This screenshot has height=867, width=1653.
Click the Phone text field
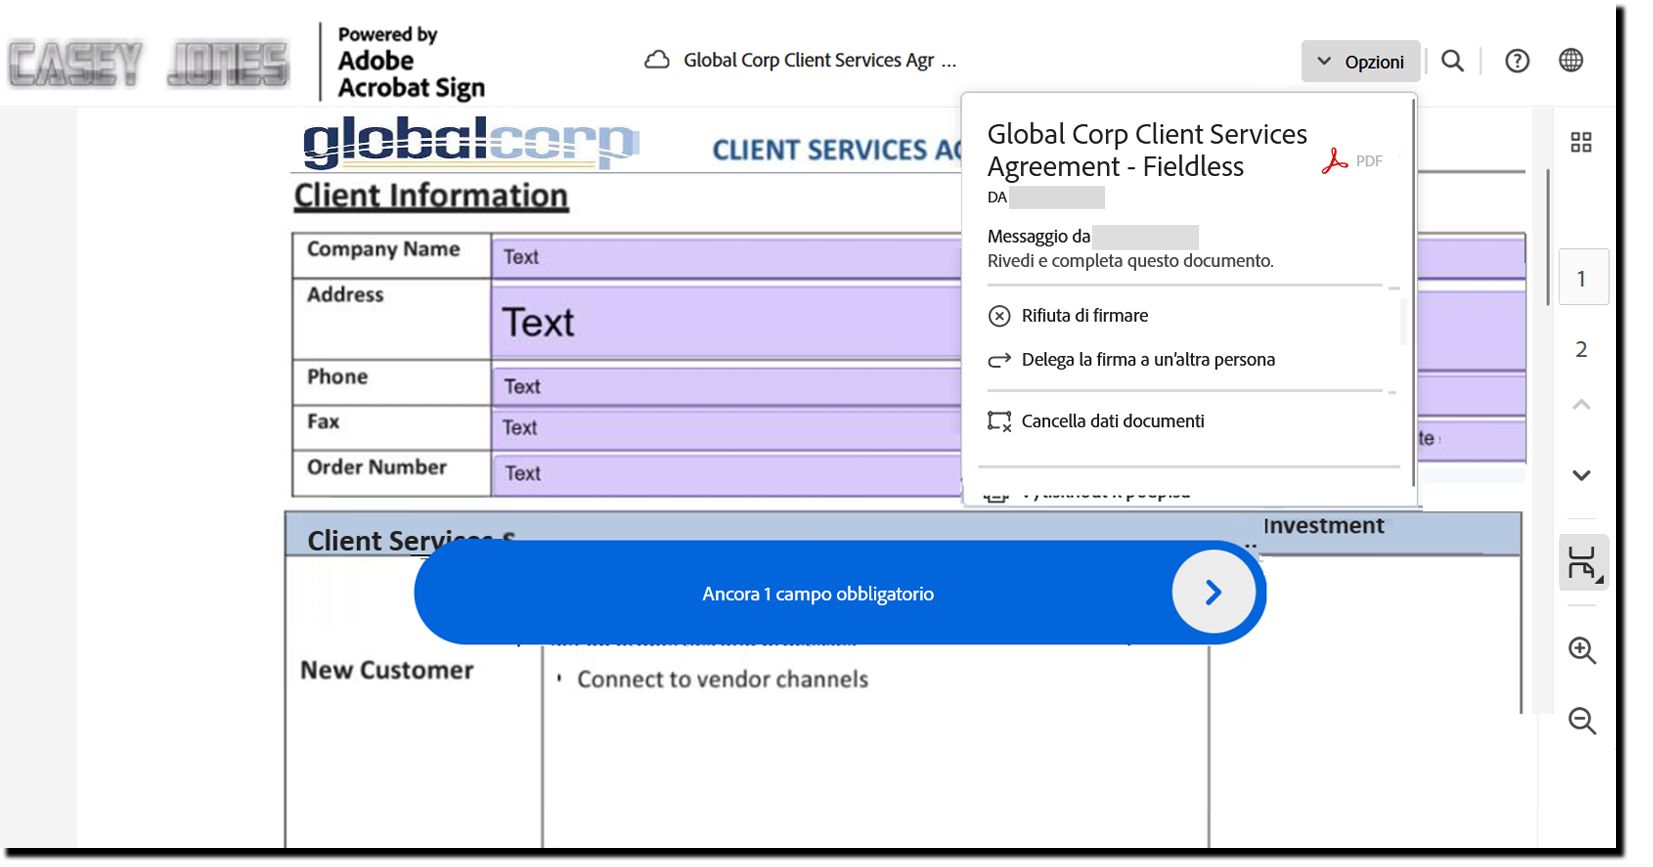click(726, 386)
